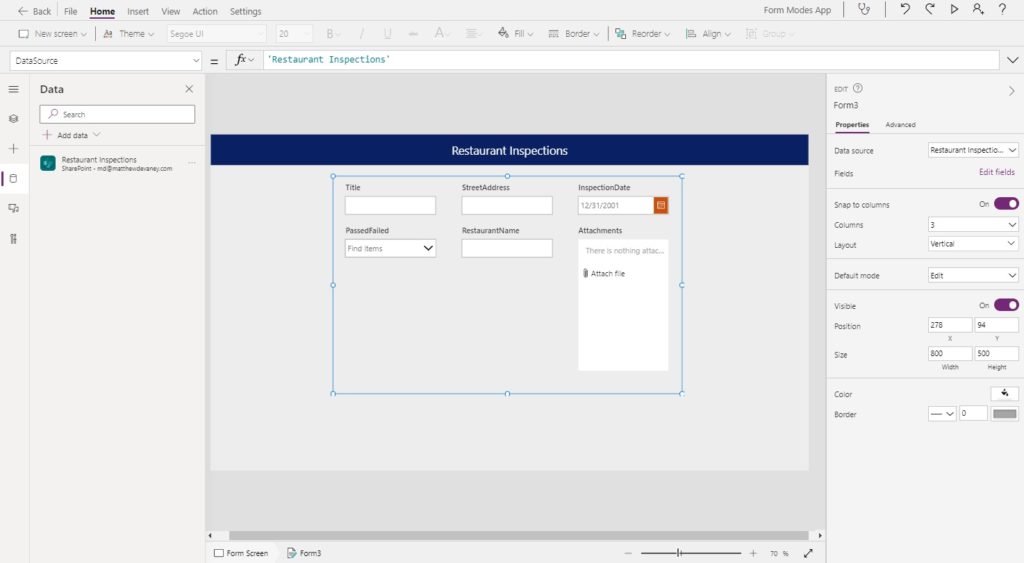
Task: Expand the DataSource property selector
Action: click(105, 61)
